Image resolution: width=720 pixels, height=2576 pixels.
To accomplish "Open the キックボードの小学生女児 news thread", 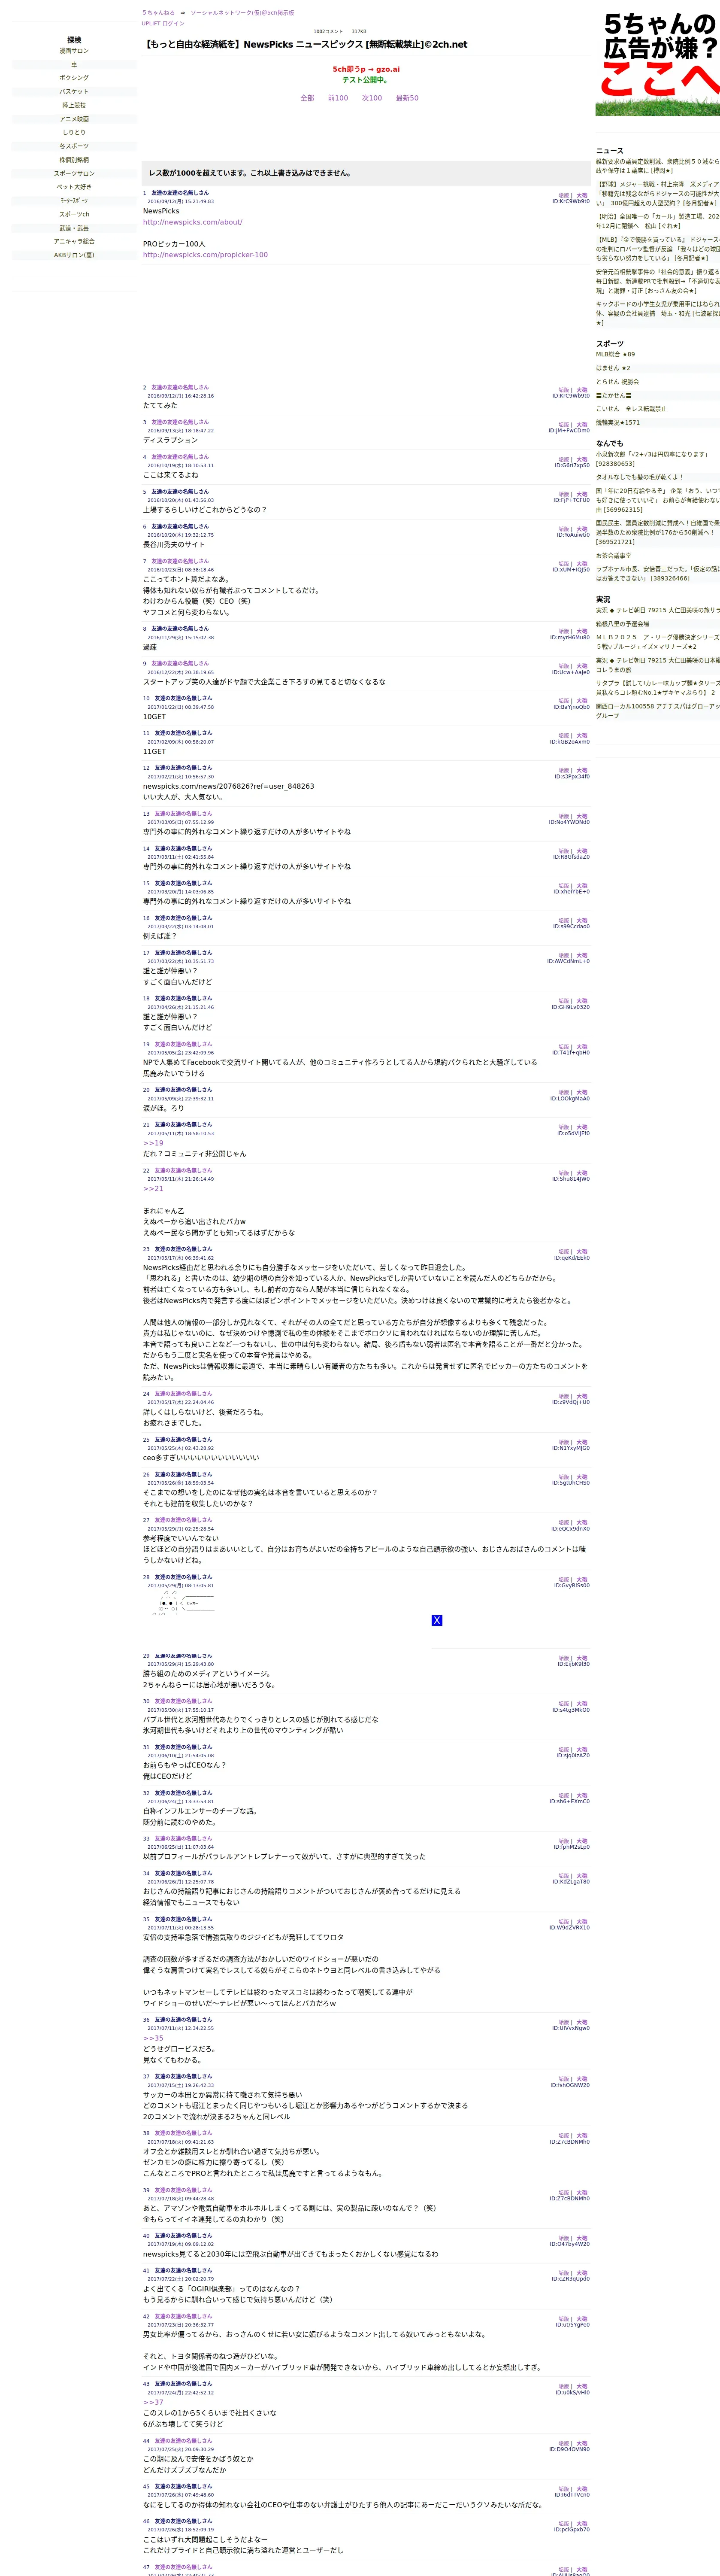I will pyautogui.click(x=658, y=313).
